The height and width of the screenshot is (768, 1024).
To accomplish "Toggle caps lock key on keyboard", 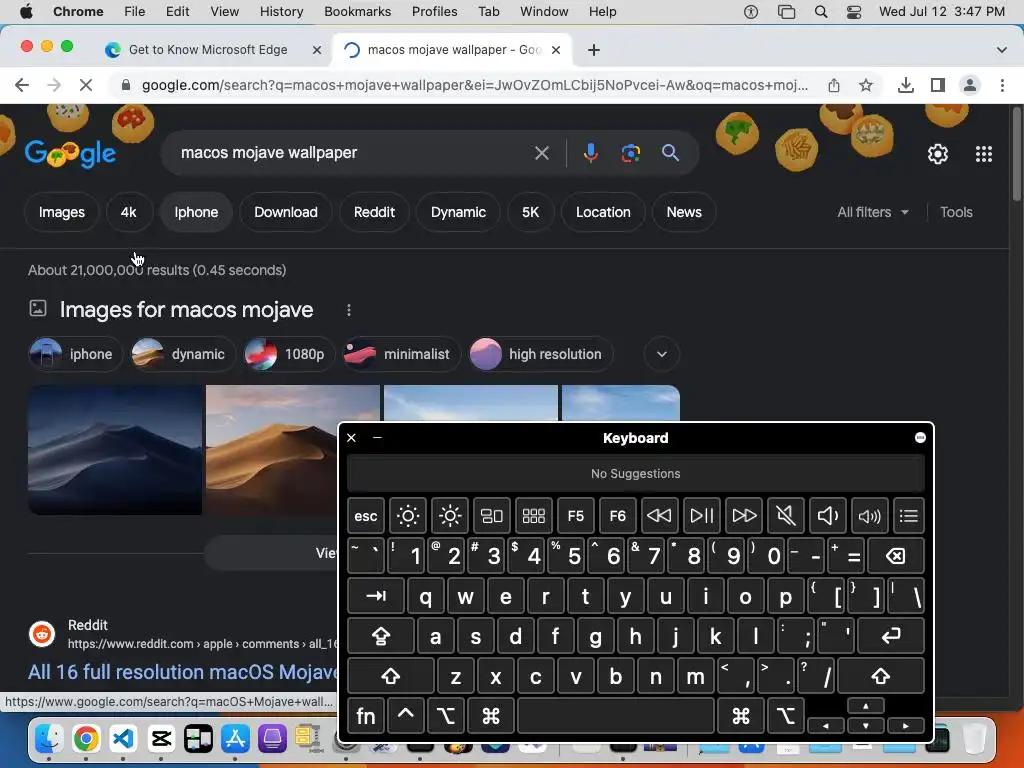I will tap(381, 636).
